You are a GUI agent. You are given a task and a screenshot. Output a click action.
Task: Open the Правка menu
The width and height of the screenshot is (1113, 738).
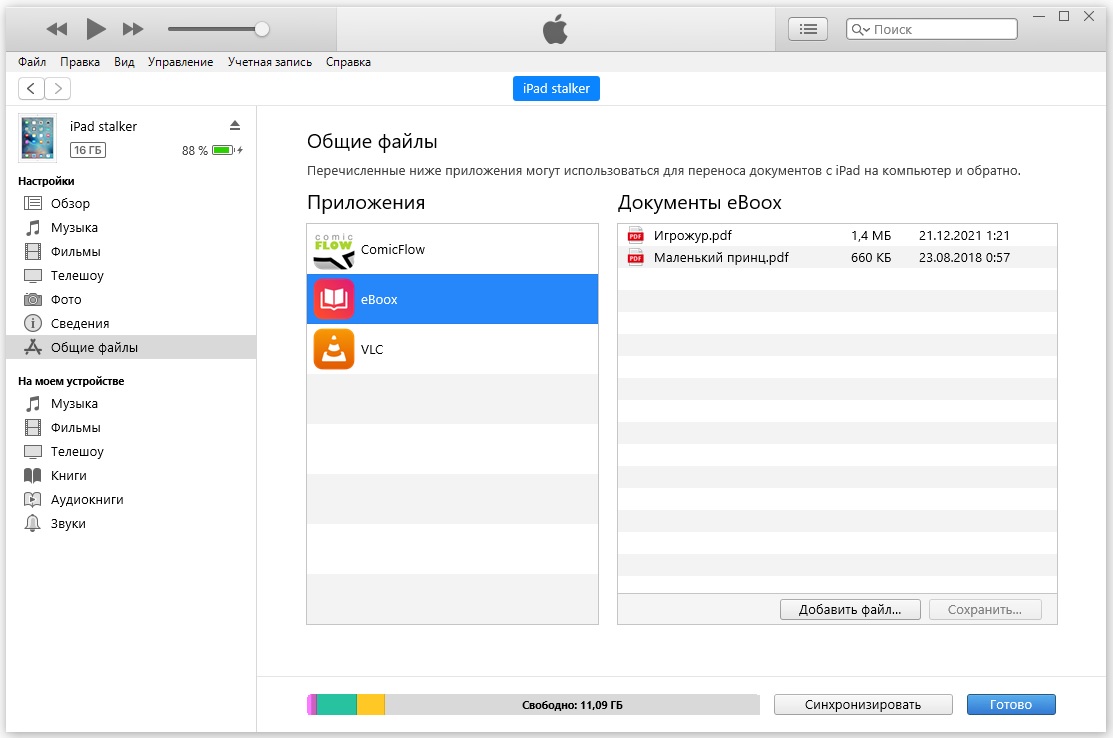80,62
